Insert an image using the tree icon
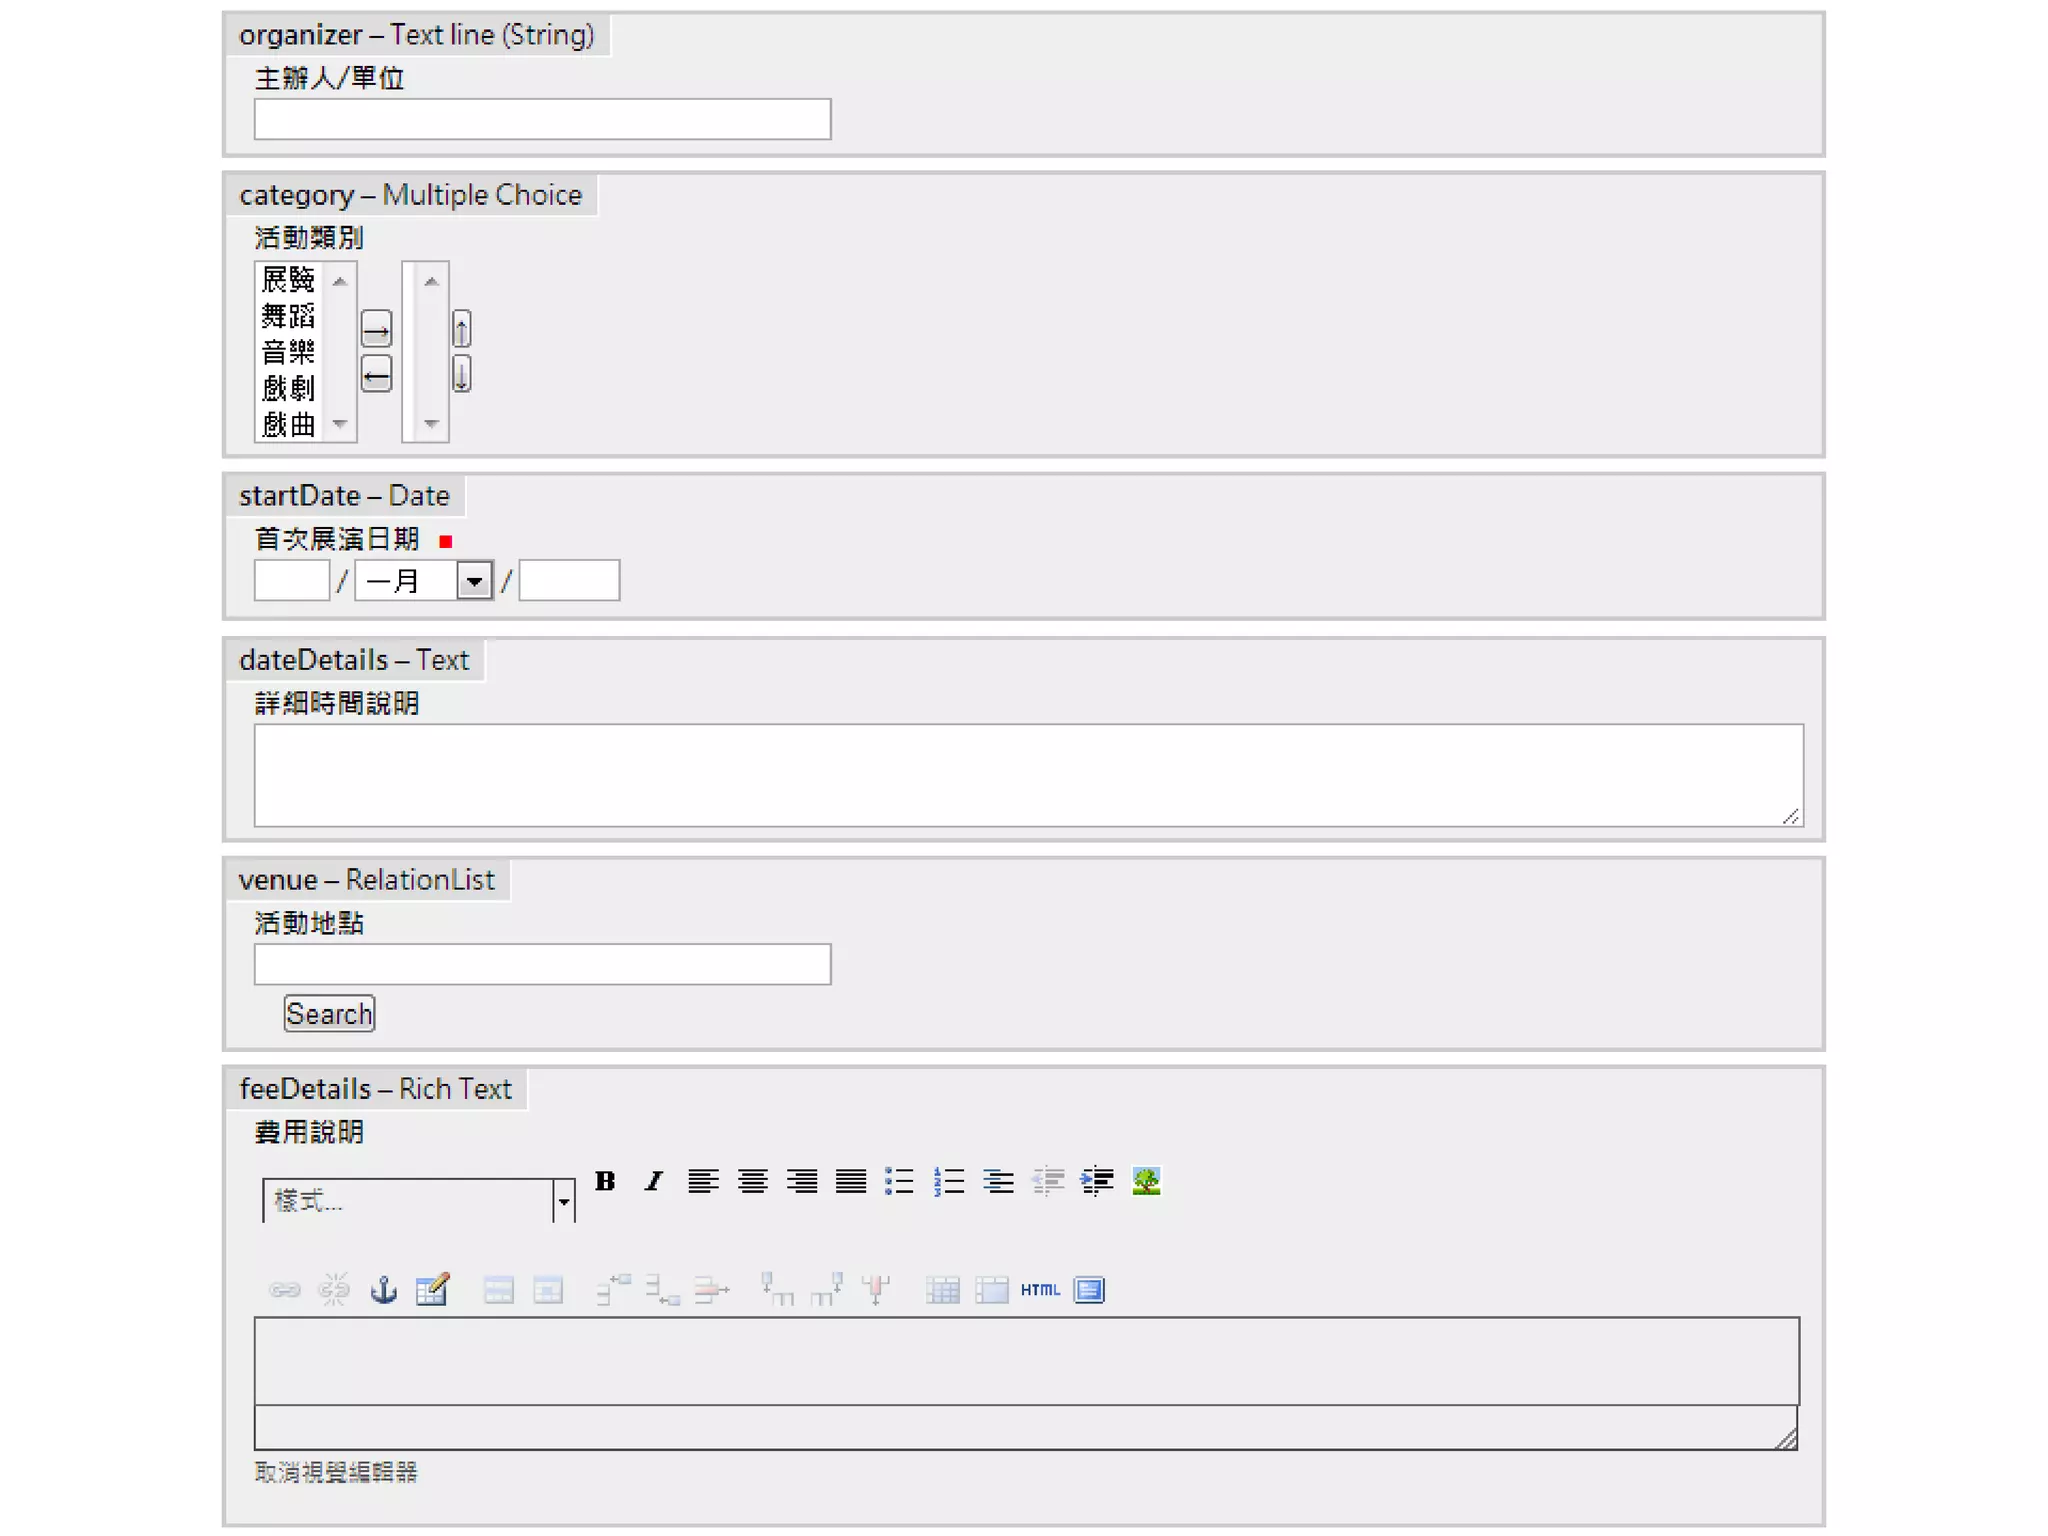Screen dimensions: 2048x1536 pos(1146,1181)
